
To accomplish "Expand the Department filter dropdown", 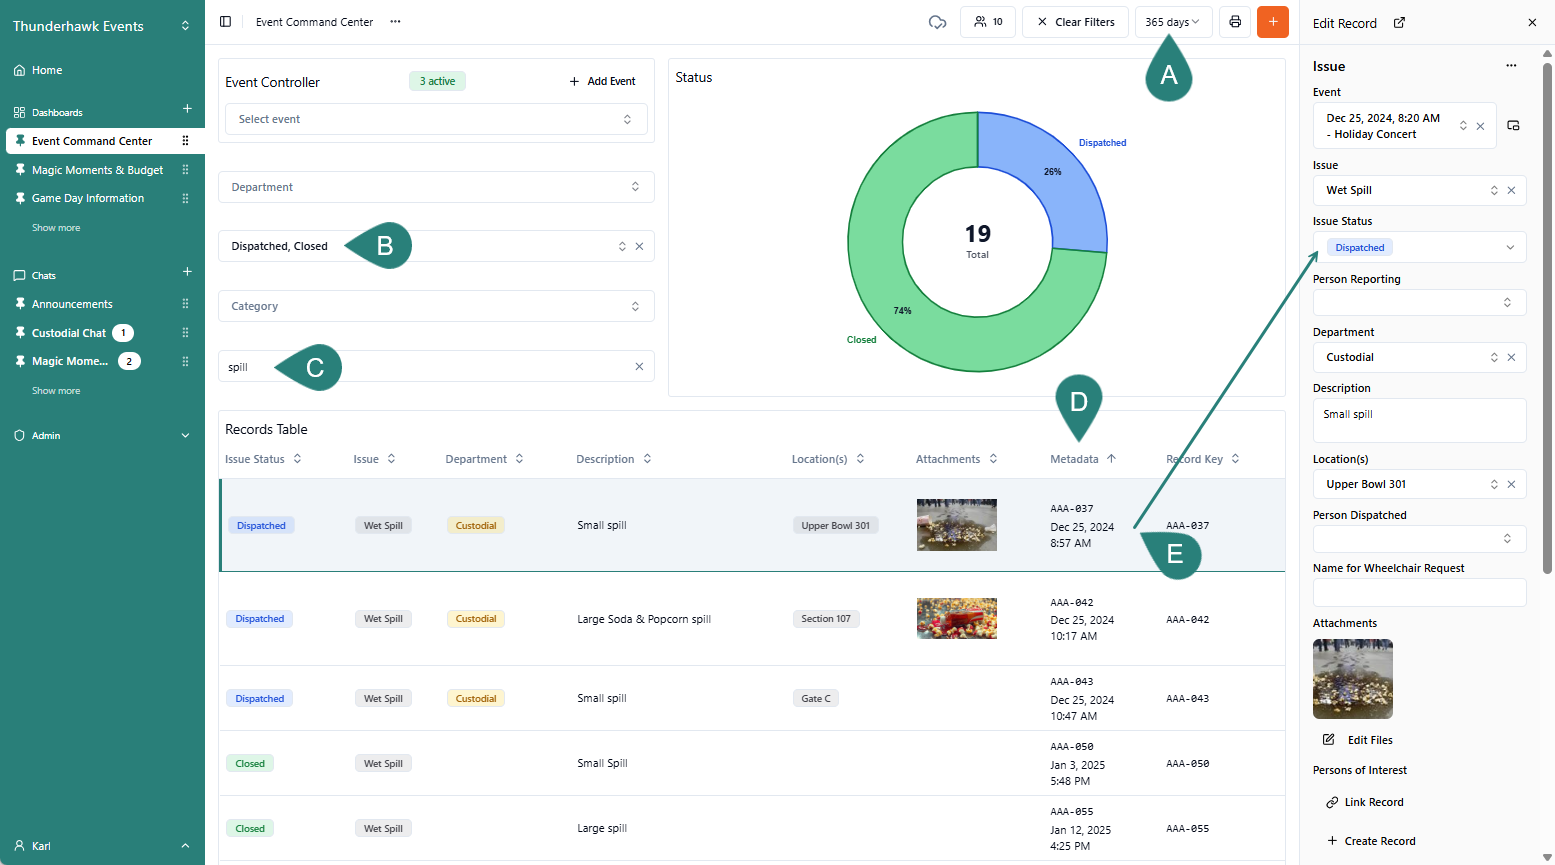I will click(x=436, y=187).
